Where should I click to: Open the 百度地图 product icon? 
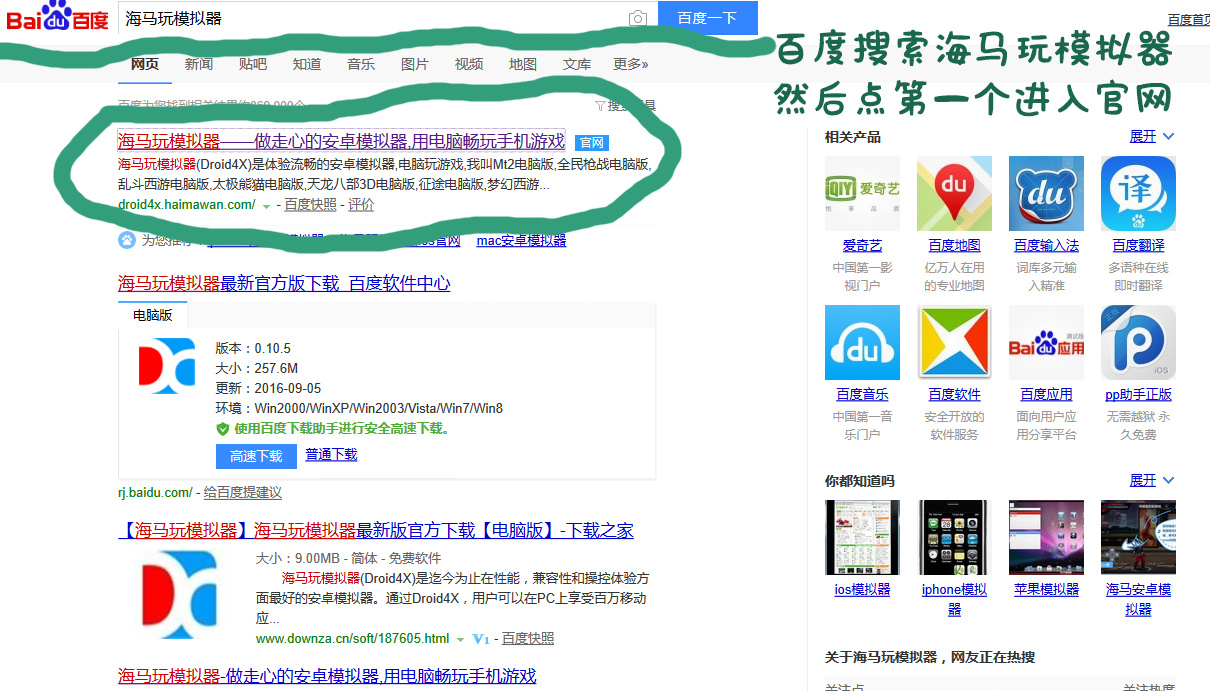954,193
